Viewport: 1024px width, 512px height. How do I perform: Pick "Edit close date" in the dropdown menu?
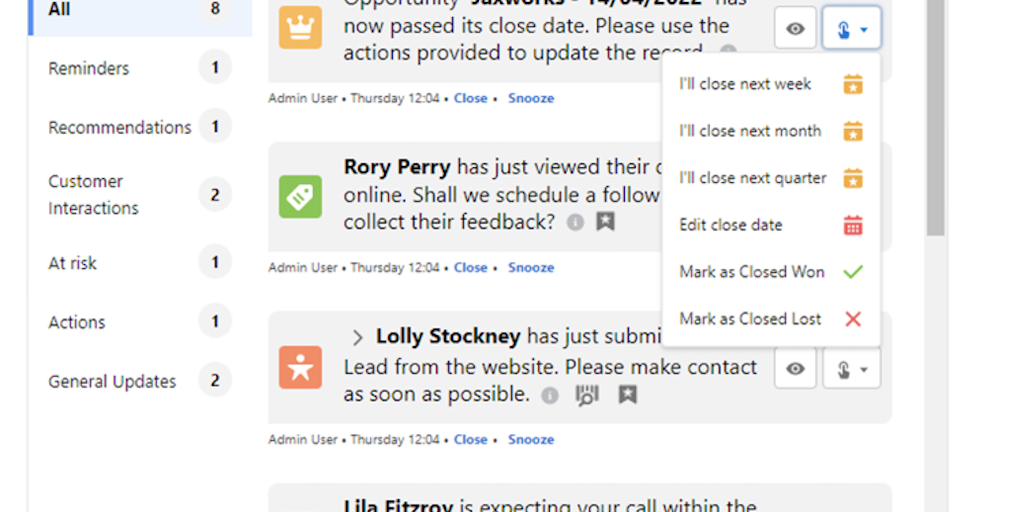[x=731, y=225]
